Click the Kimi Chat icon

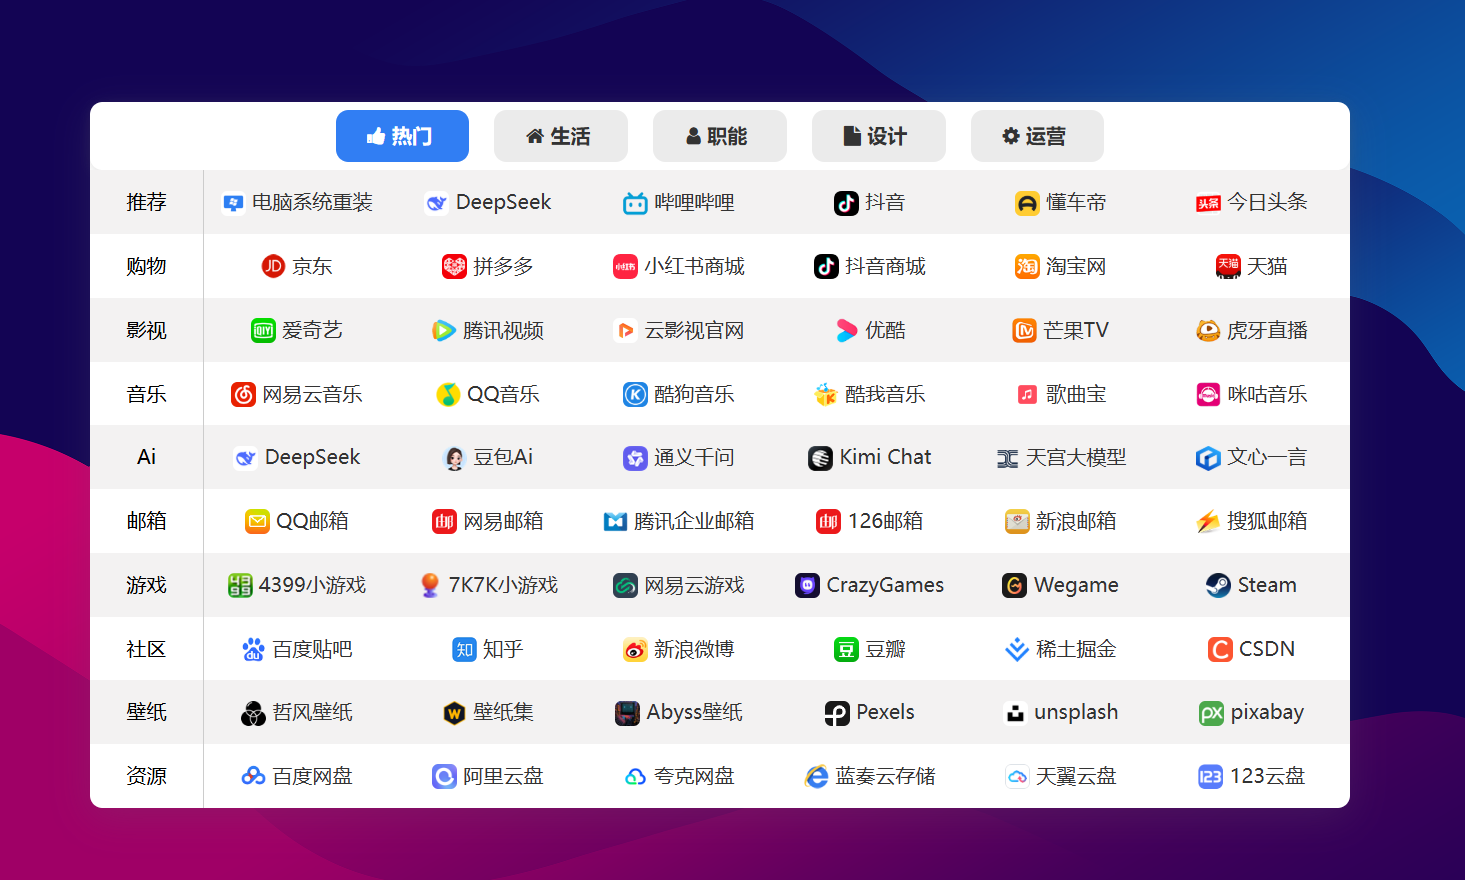[x=820, y=458]
